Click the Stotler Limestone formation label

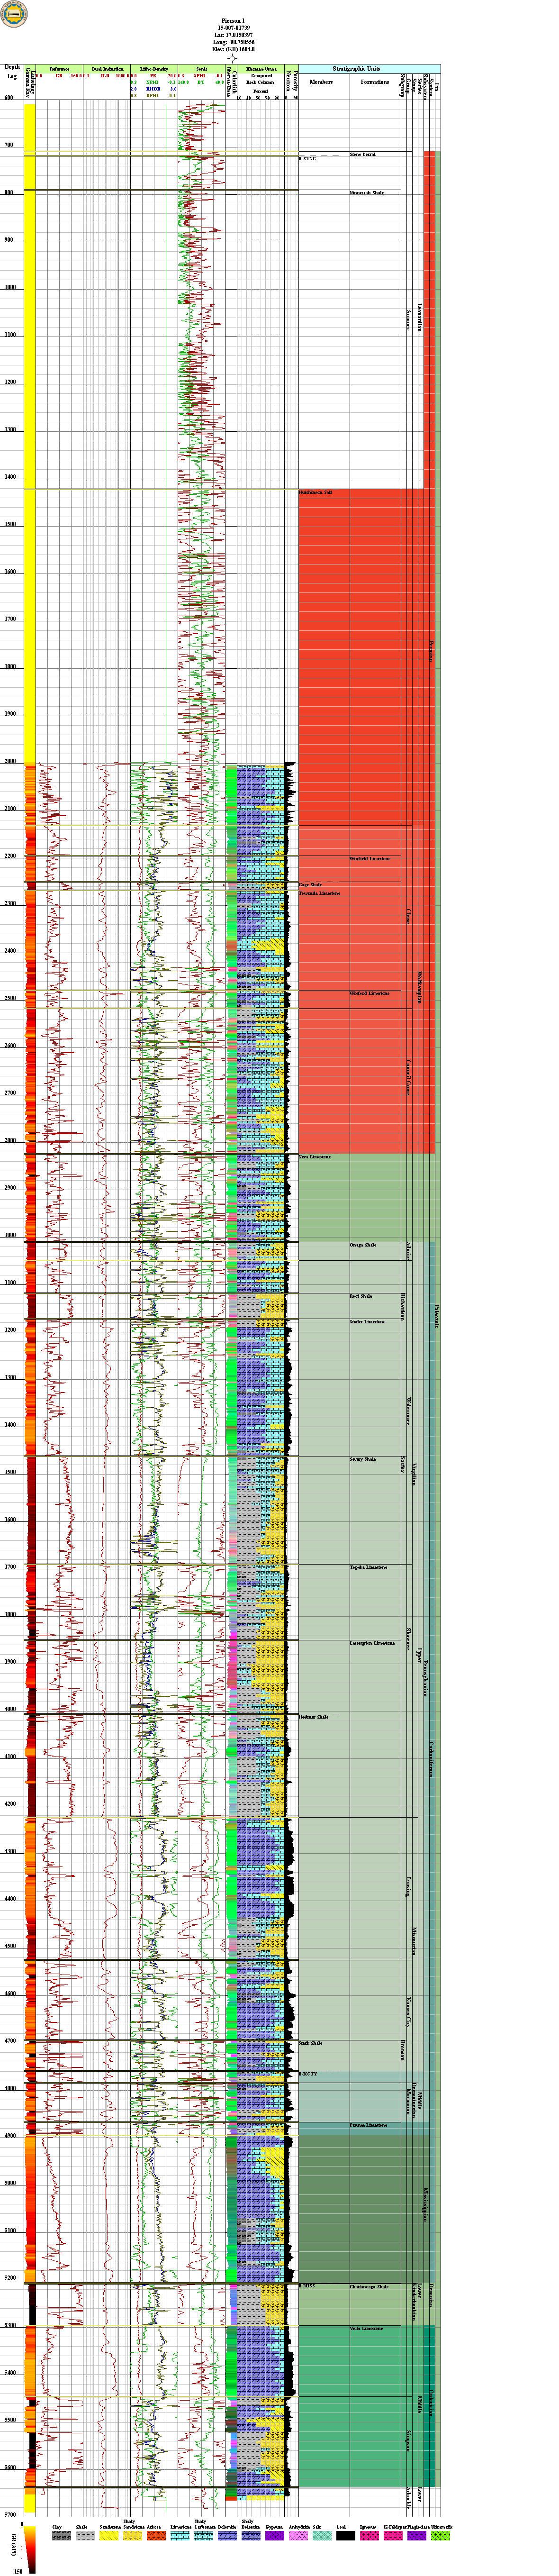coord(367,1322)
